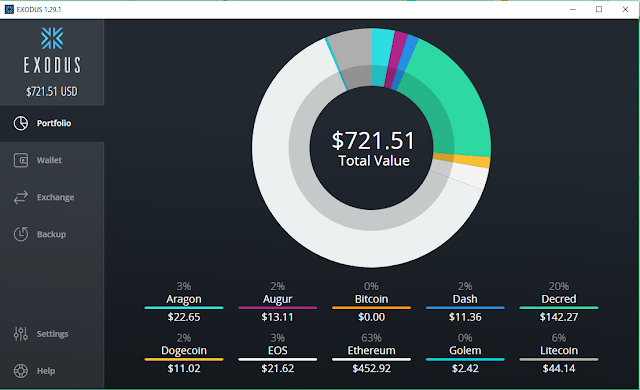Click the $11.36 Dash value
Screen dimensions: 640x390
[x=465, y=317]
